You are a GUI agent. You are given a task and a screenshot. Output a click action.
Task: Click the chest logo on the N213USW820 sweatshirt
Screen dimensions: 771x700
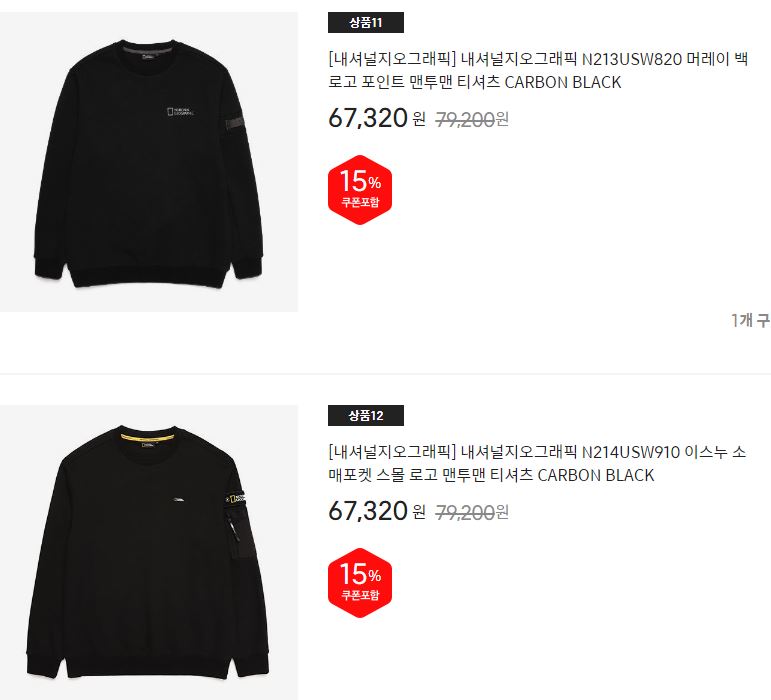pyautogui.click(x=180, y=112)
